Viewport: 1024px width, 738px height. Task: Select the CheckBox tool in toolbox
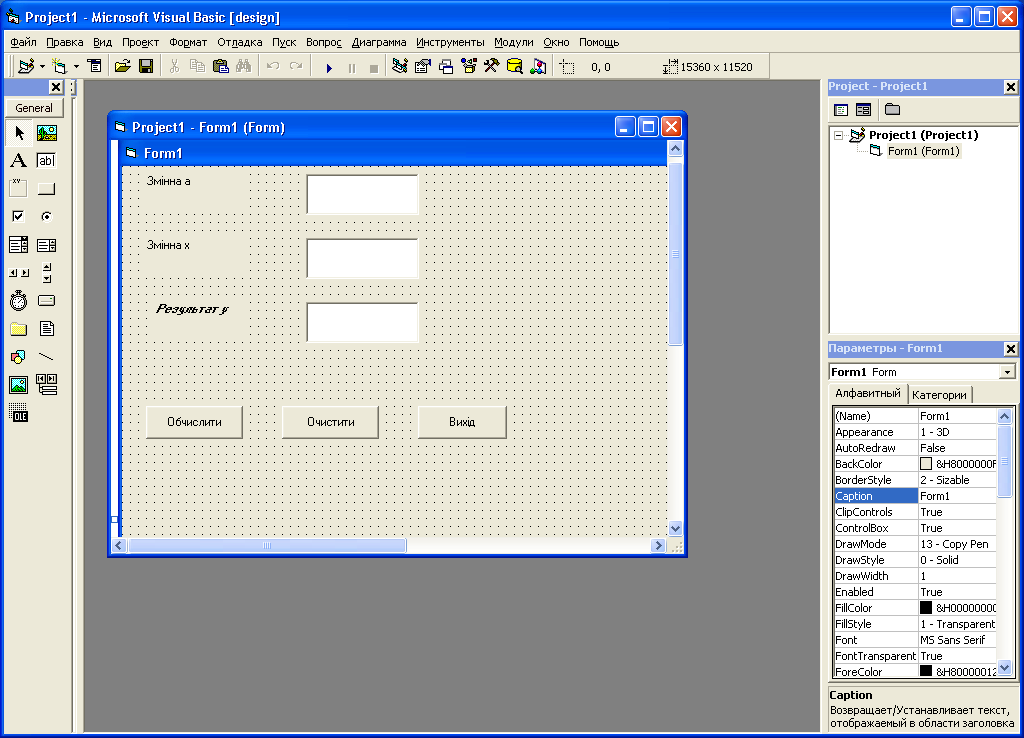point(19,216)
